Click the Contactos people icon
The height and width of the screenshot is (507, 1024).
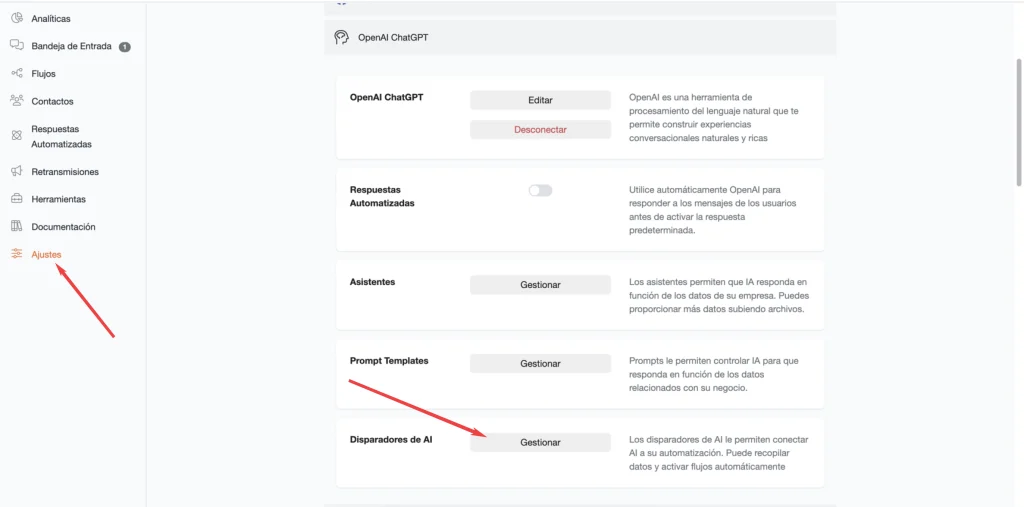tap(17, 101)
